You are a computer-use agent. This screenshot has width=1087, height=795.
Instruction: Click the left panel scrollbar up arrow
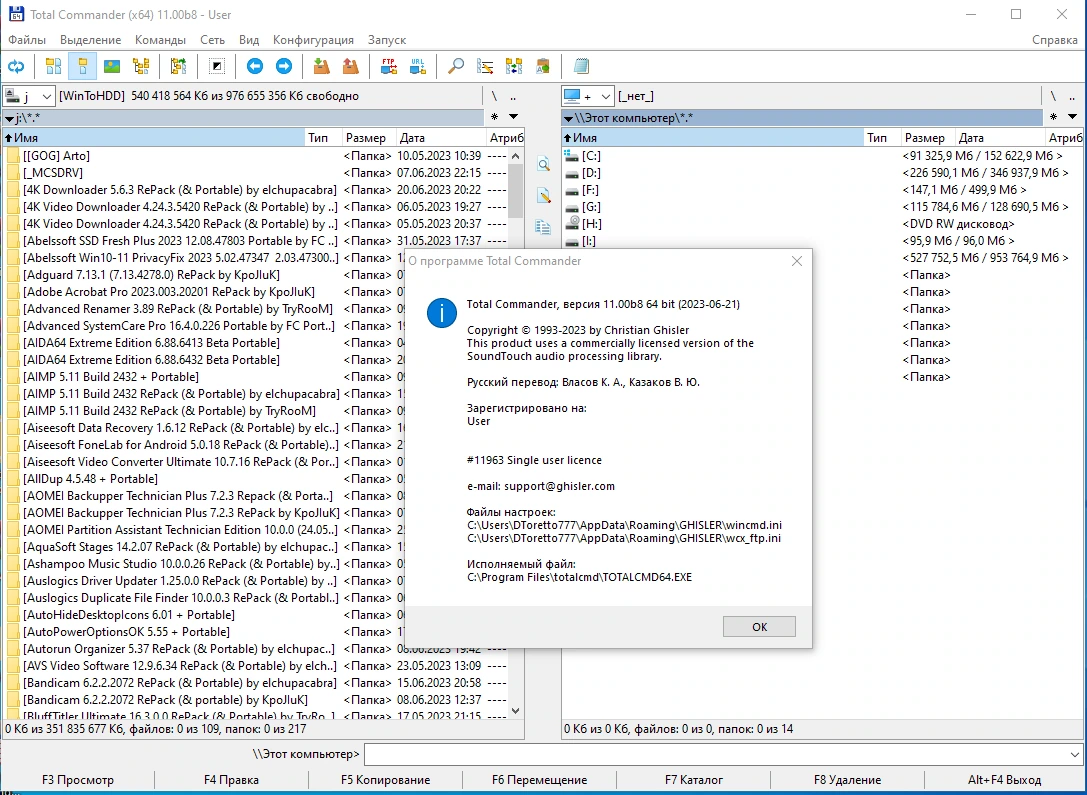click(x=515, y=156)
